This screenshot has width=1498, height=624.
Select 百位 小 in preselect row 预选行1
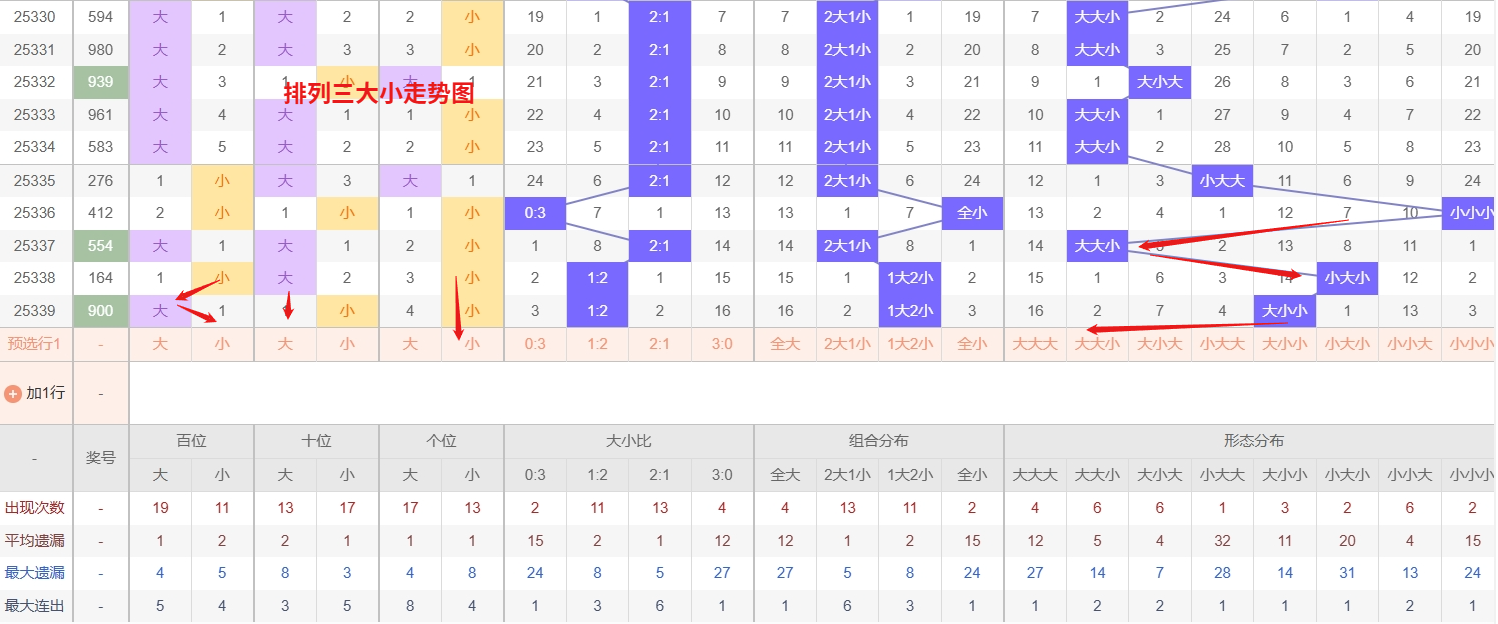tap(222, 344)
